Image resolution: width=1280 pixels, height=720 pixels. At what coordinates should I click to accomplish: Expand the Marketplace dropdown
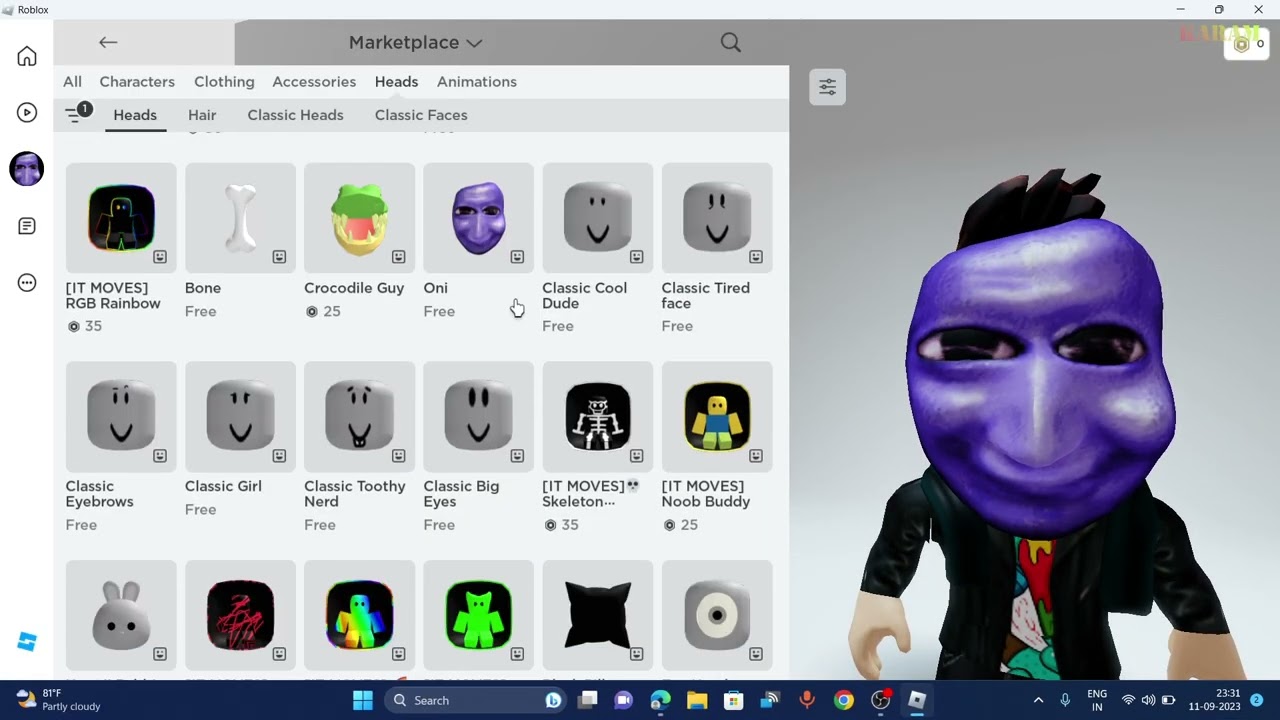click(415, 42)
